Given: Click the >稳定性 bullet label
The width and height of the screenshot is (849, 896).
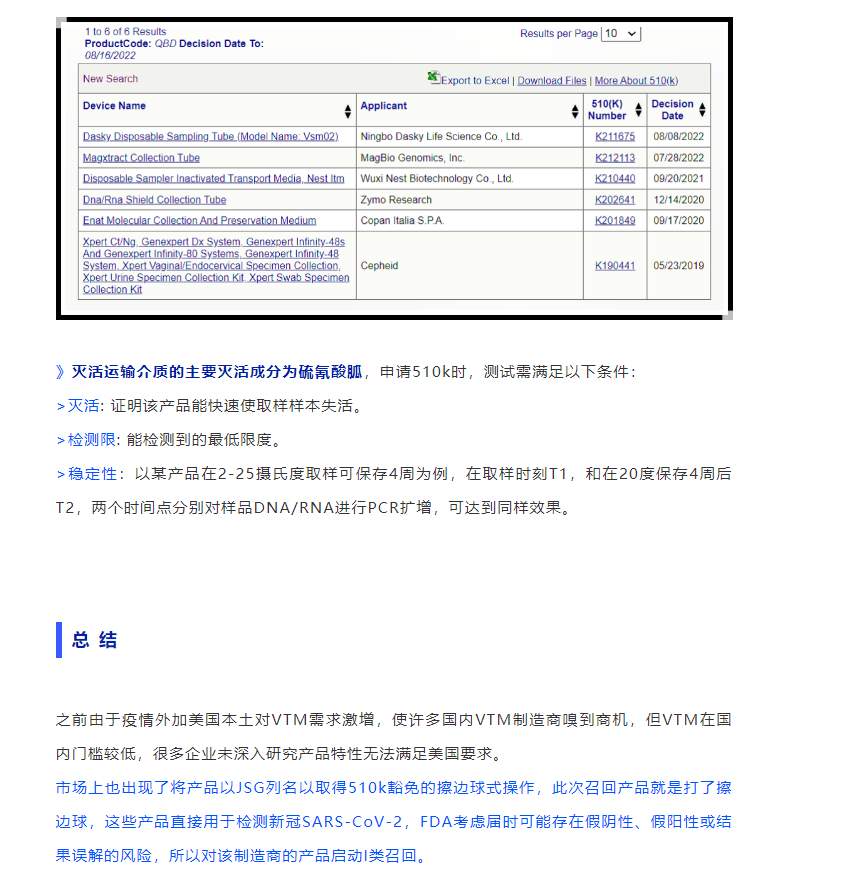Looking at the screenshot, I should [86, 474].
